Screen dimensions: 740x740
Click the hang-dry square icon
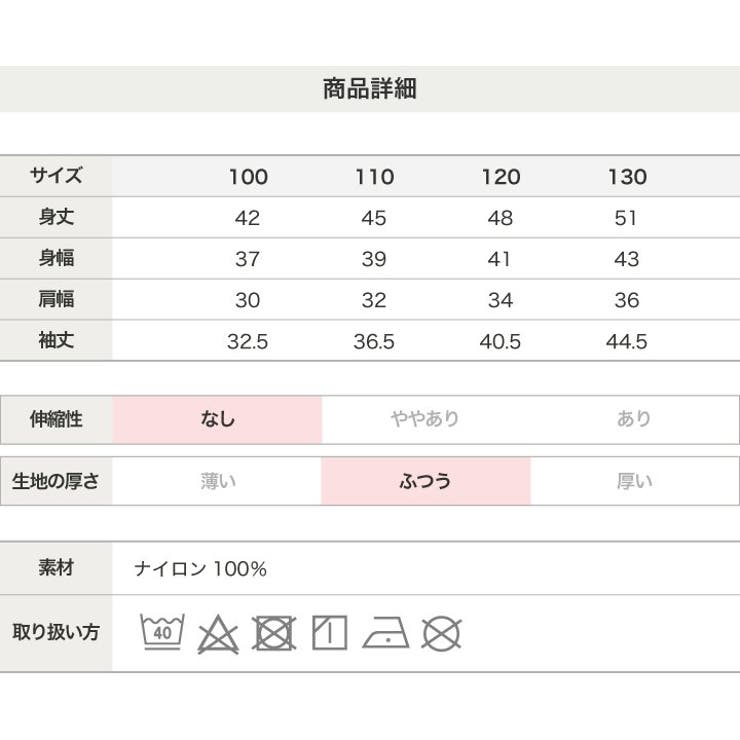(330, 632)
